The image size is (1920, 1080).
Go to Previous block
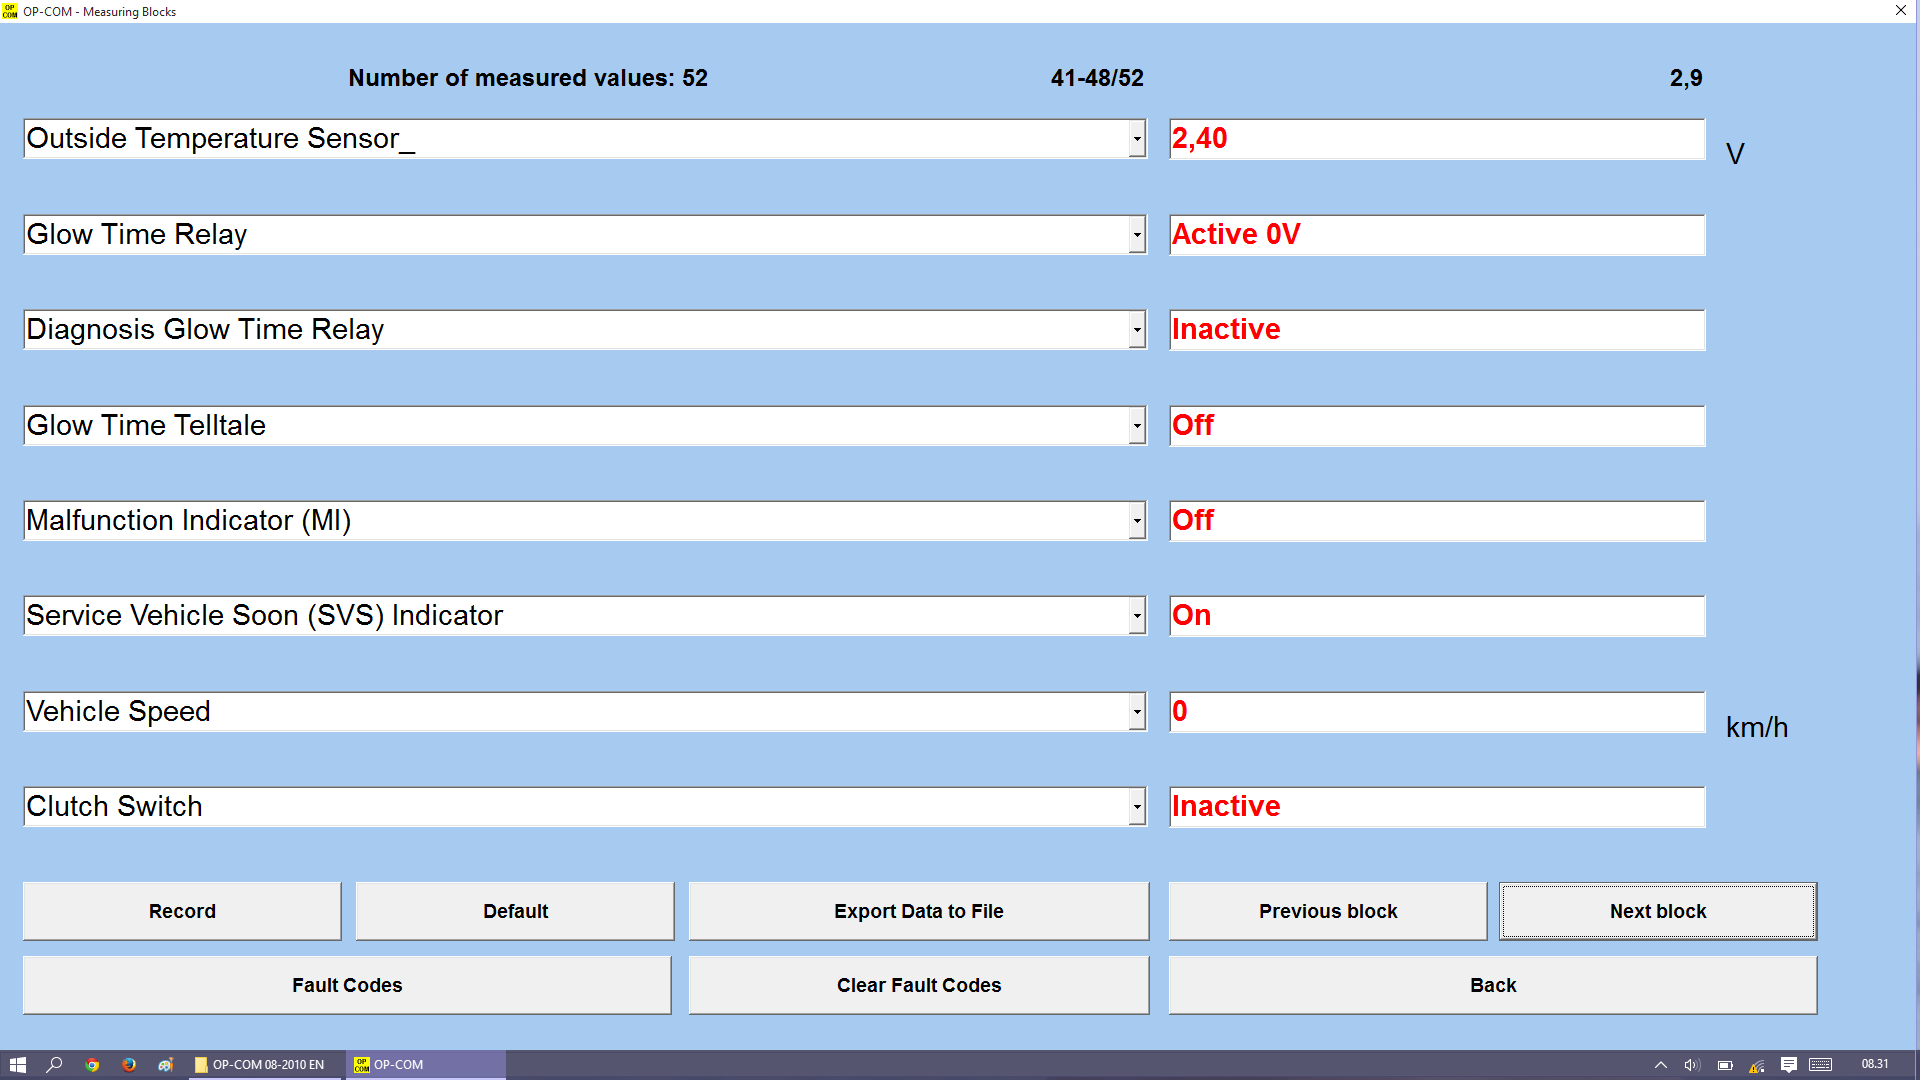coord(1328,911)
